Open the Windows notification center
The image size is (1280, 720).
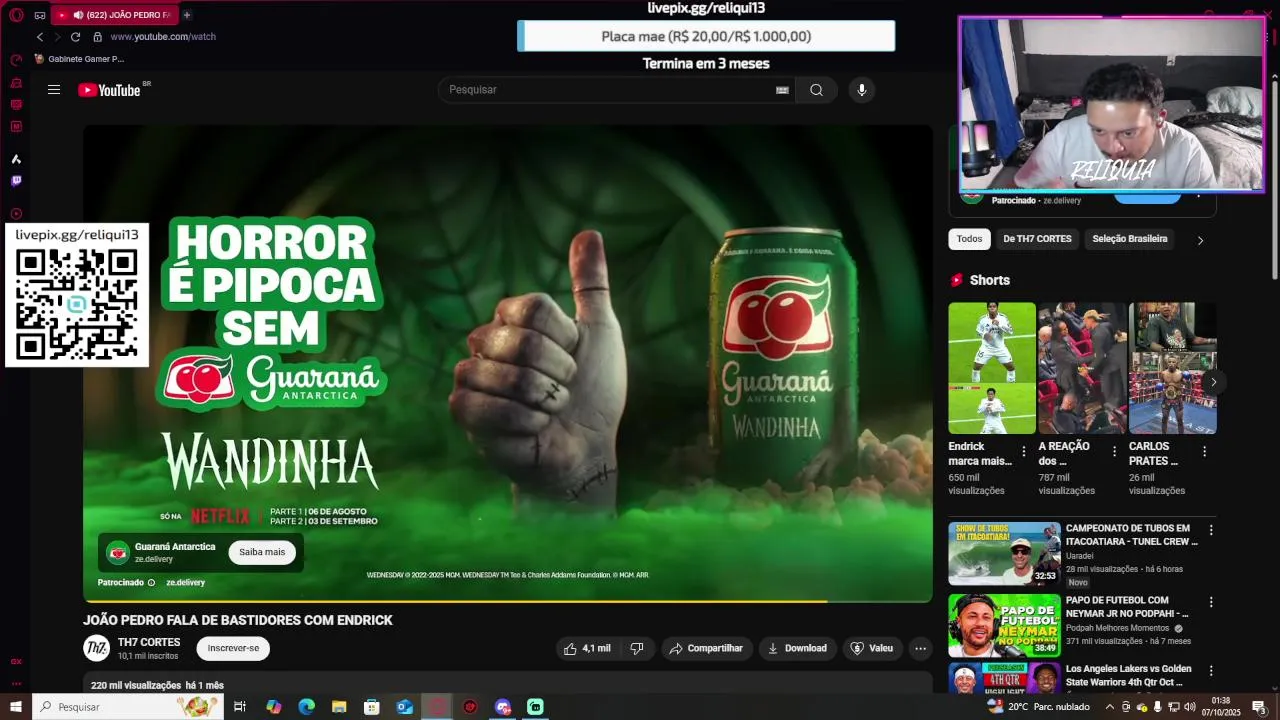click(1259, 707)
